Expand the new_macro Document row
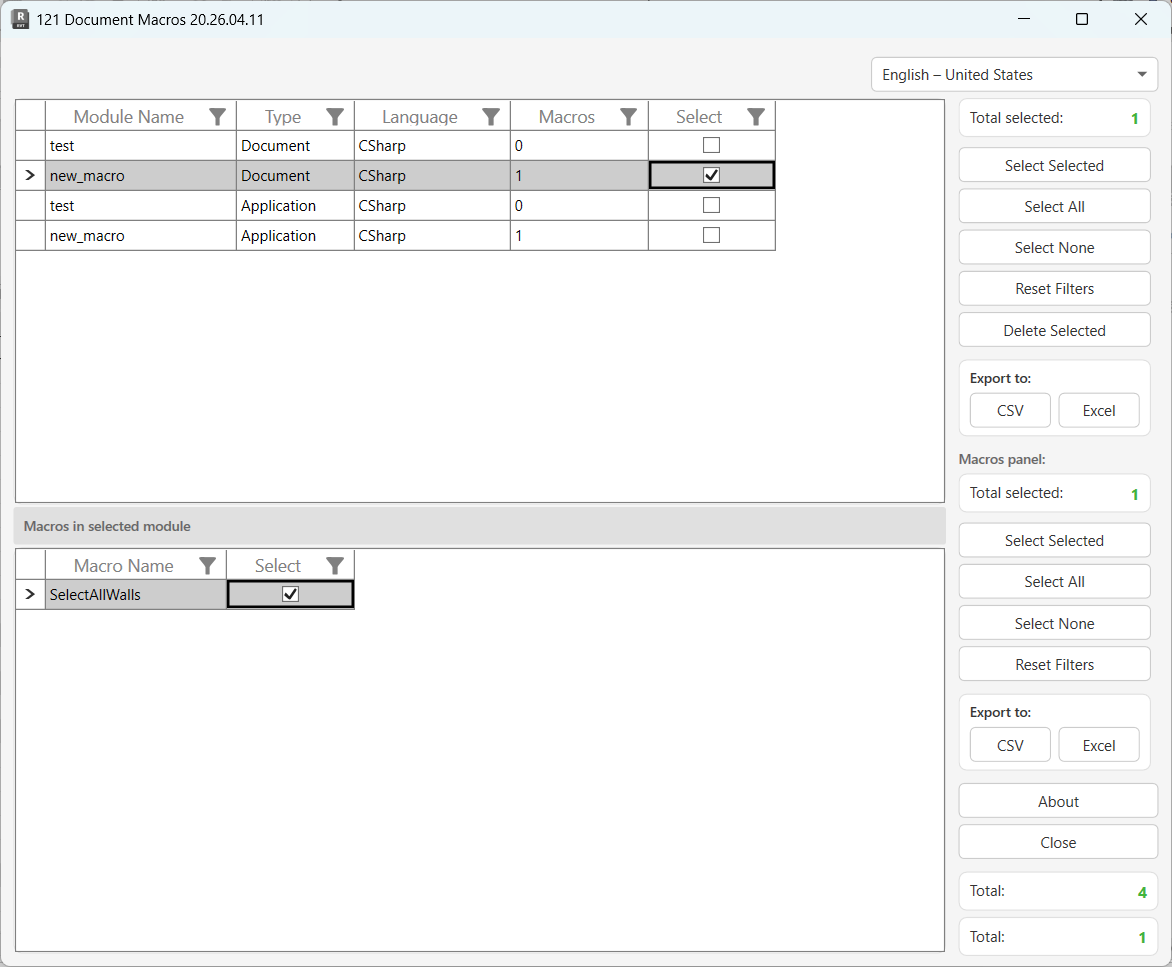1172x967 pixels. pos(29,174)
